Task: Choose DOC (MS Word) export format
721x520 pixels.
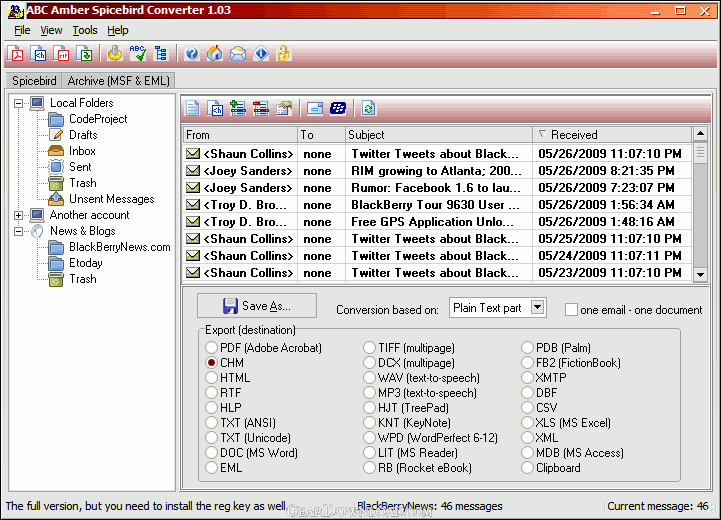Action: (x=252, y=453)
